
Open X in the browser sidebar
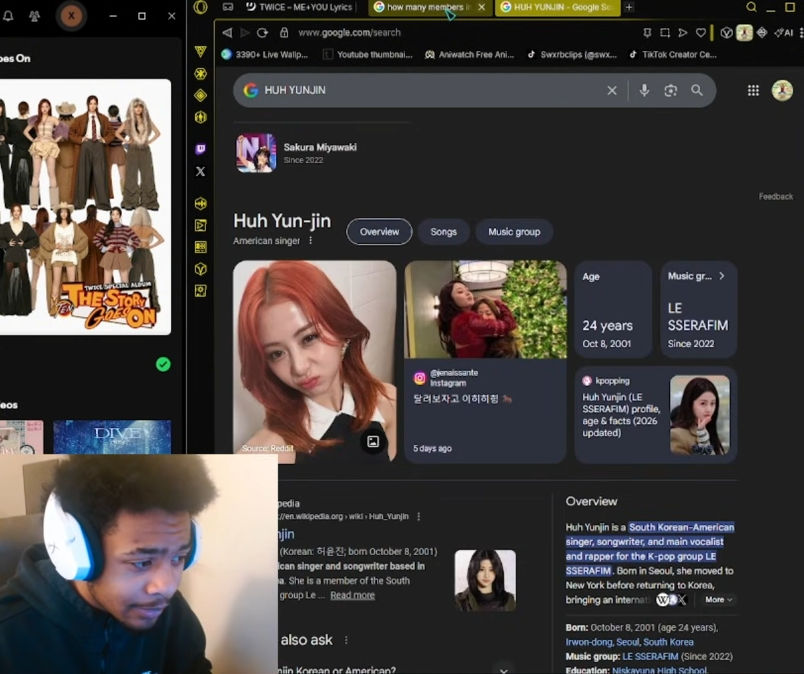coord(200,171)
